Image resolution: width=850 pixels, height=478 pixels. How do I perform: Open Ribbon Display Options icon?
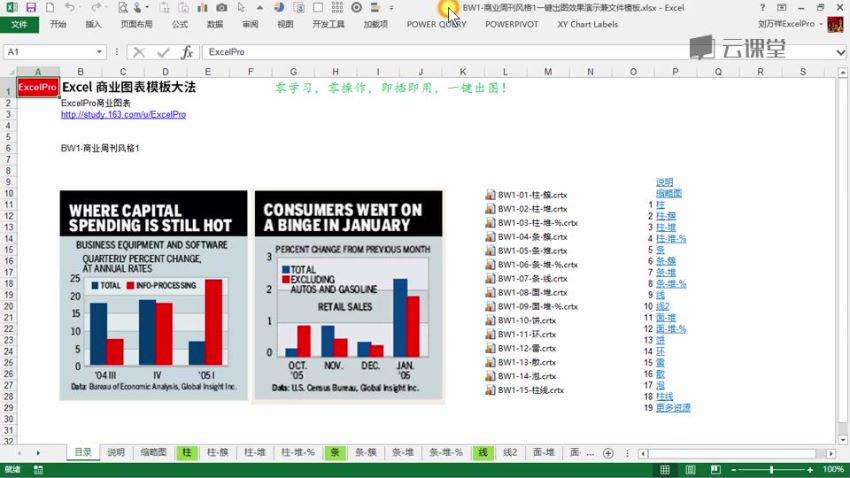[782, 8]
